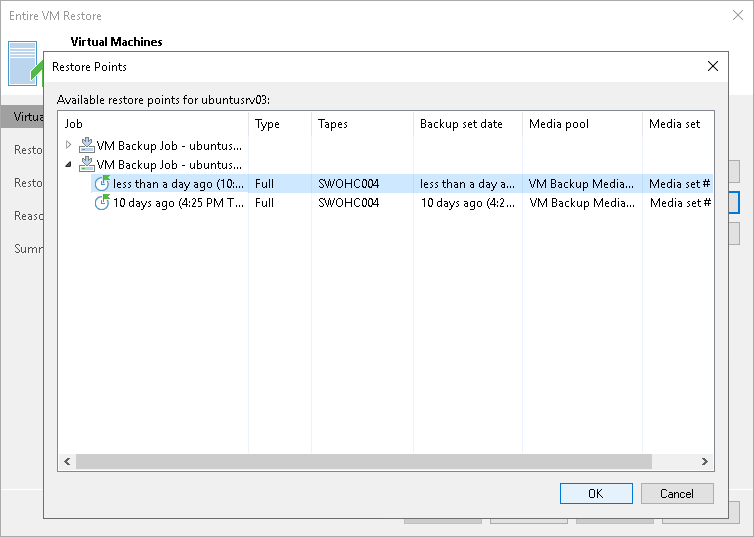Sort by Backup set date column header

click(468, 124)
